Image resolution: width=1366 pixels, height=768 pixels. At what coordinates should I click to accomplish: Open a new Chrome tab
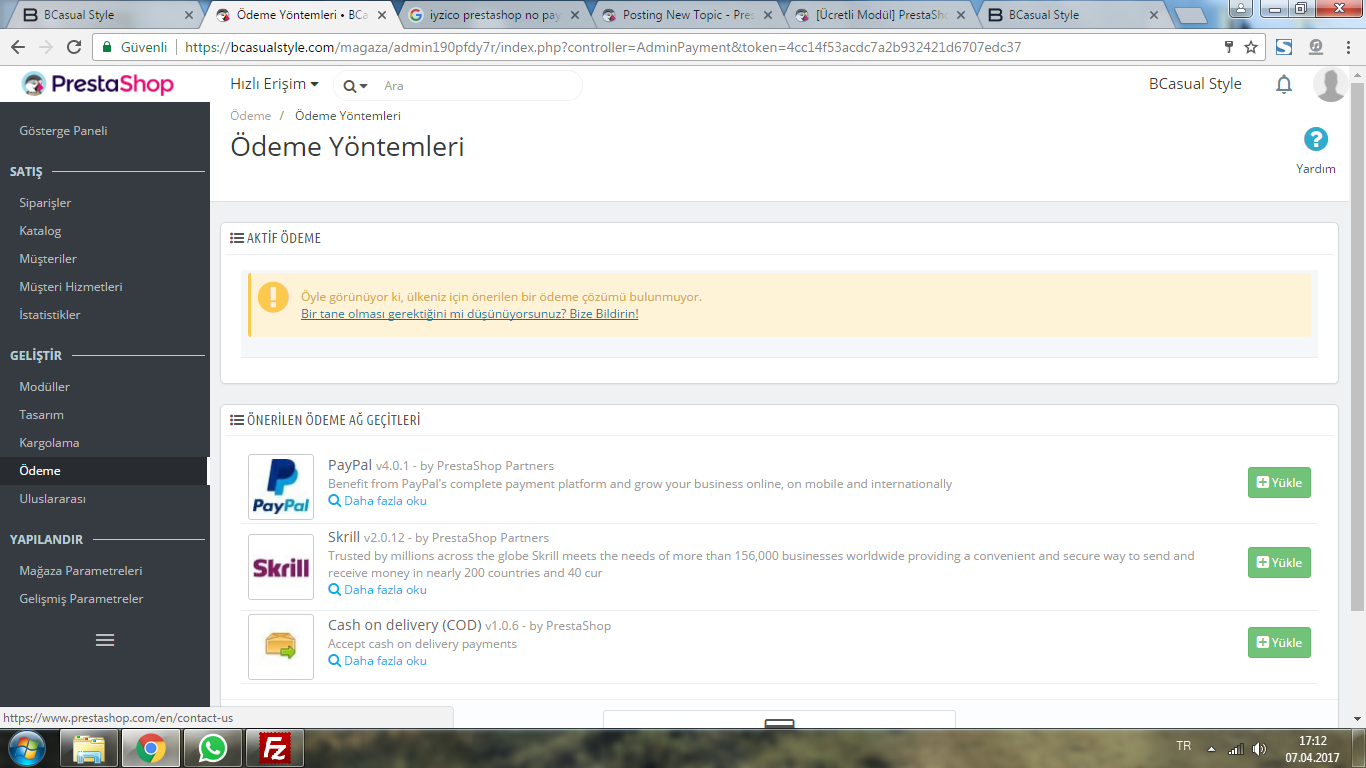coord(1190,16)
